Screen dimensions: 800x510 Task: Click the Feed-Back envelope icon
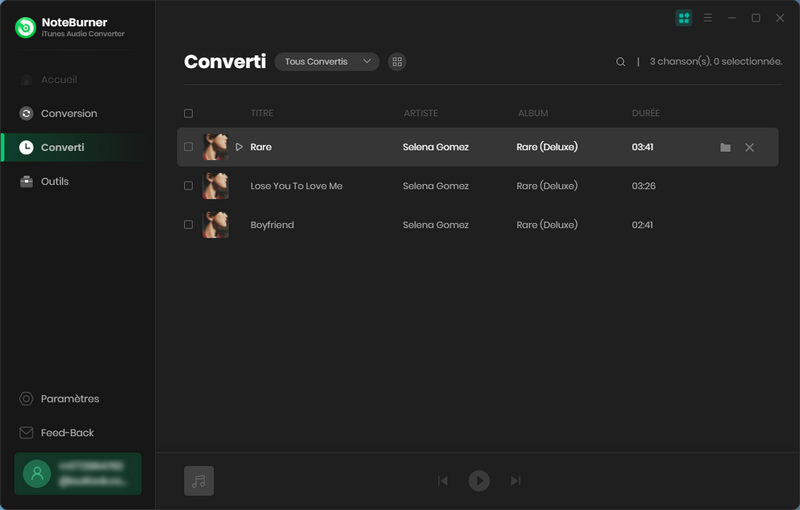pyautogui.click(x=26, y=432)
